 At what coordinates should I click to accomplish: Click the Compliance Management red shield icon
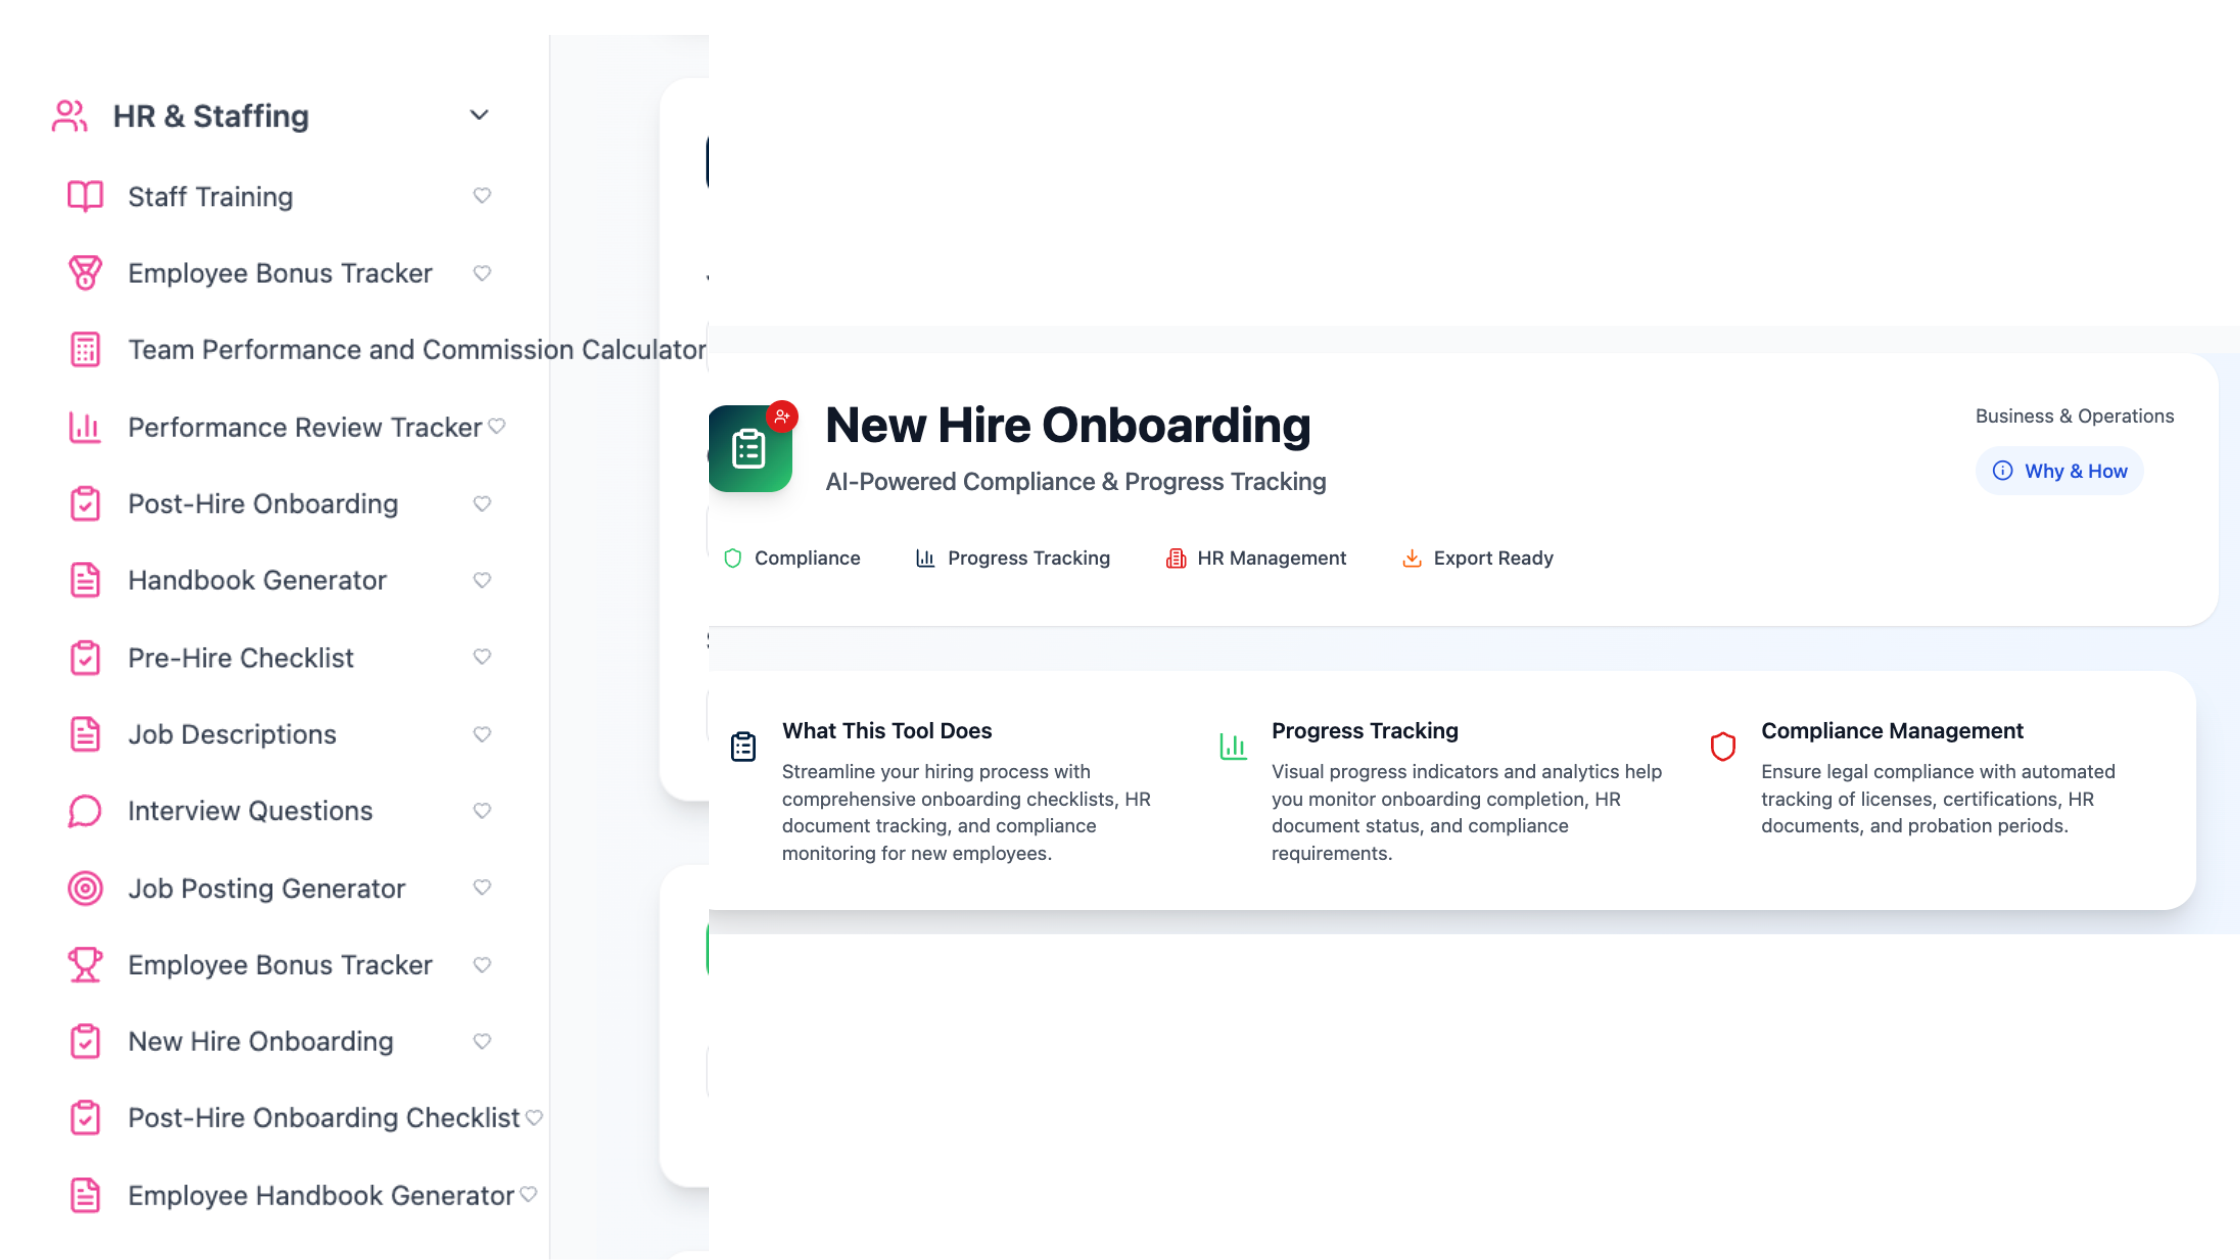(x=1723, y=745)
